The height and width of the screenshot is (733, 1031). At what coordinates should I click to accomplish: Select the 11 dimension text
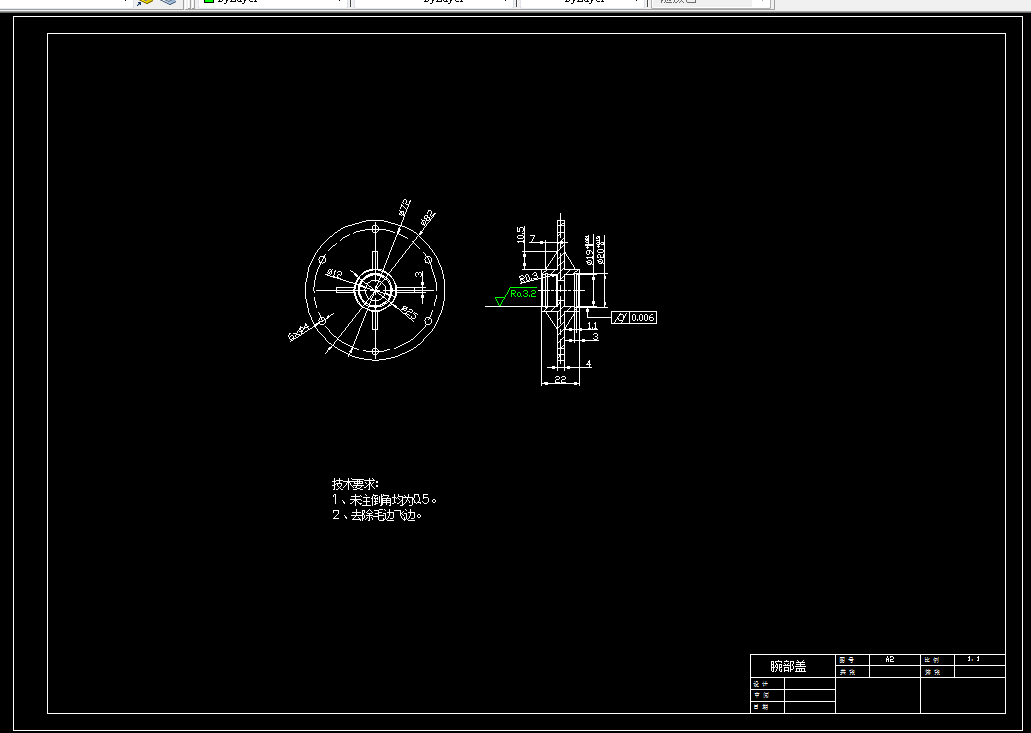(x=592, y=325)
